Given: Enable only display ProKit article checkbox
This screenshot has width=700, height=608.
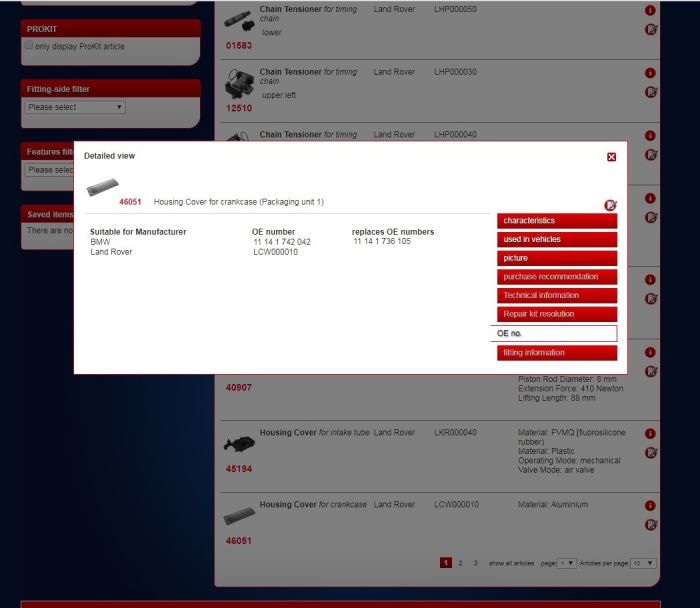Looking at the screenshot, I should (29, 46).
